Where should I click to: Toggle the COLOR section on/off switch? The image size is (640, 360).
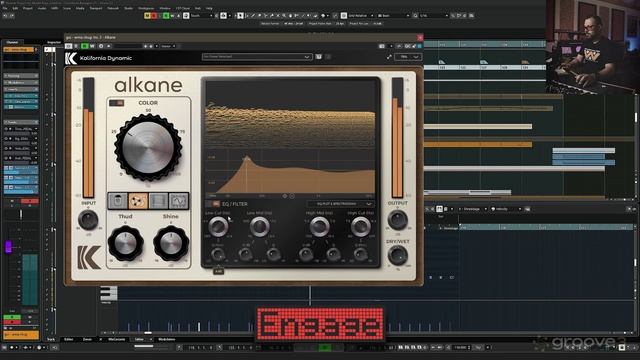pyautogui.click(x=116, y=103)
